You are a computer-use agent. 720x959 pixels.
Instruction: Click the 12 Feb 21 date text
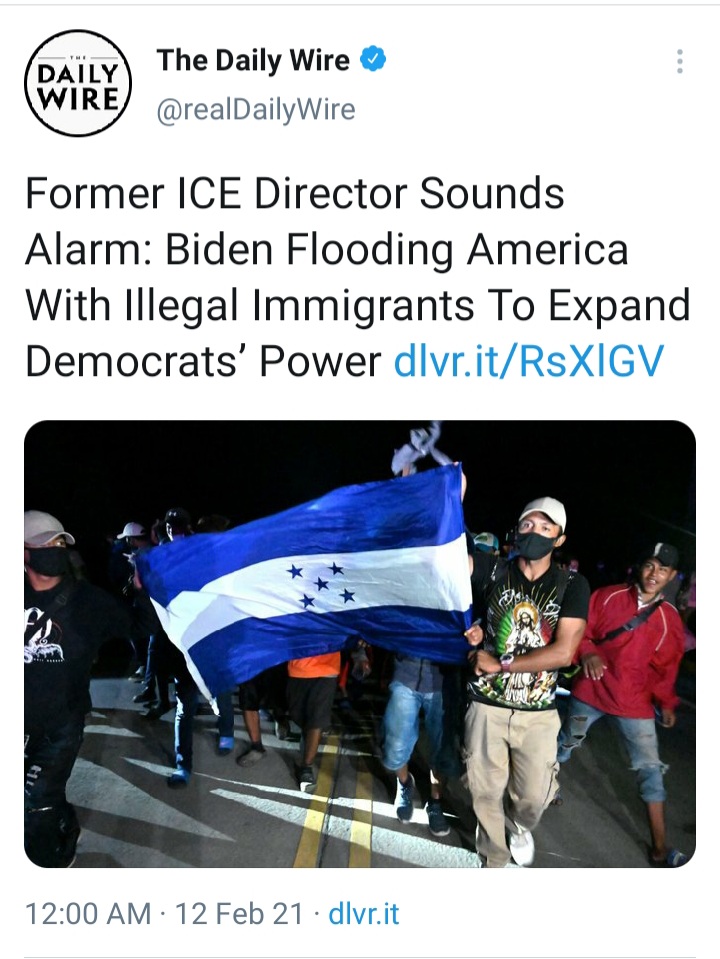pyautogui.click(x=239, y=914)
